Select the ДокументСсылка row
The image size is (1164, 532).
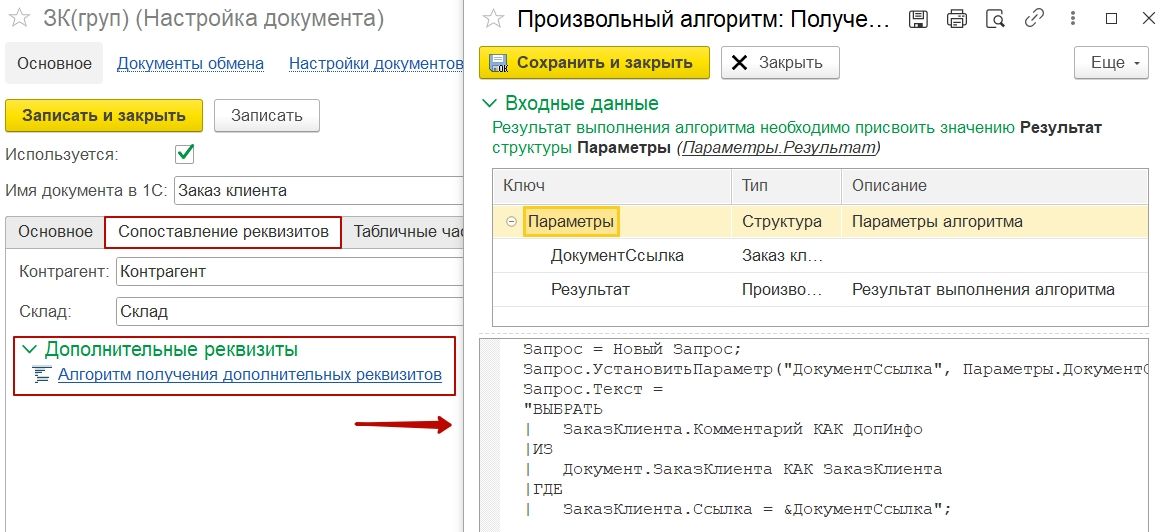pyautogui.click(x=820, y=256)
